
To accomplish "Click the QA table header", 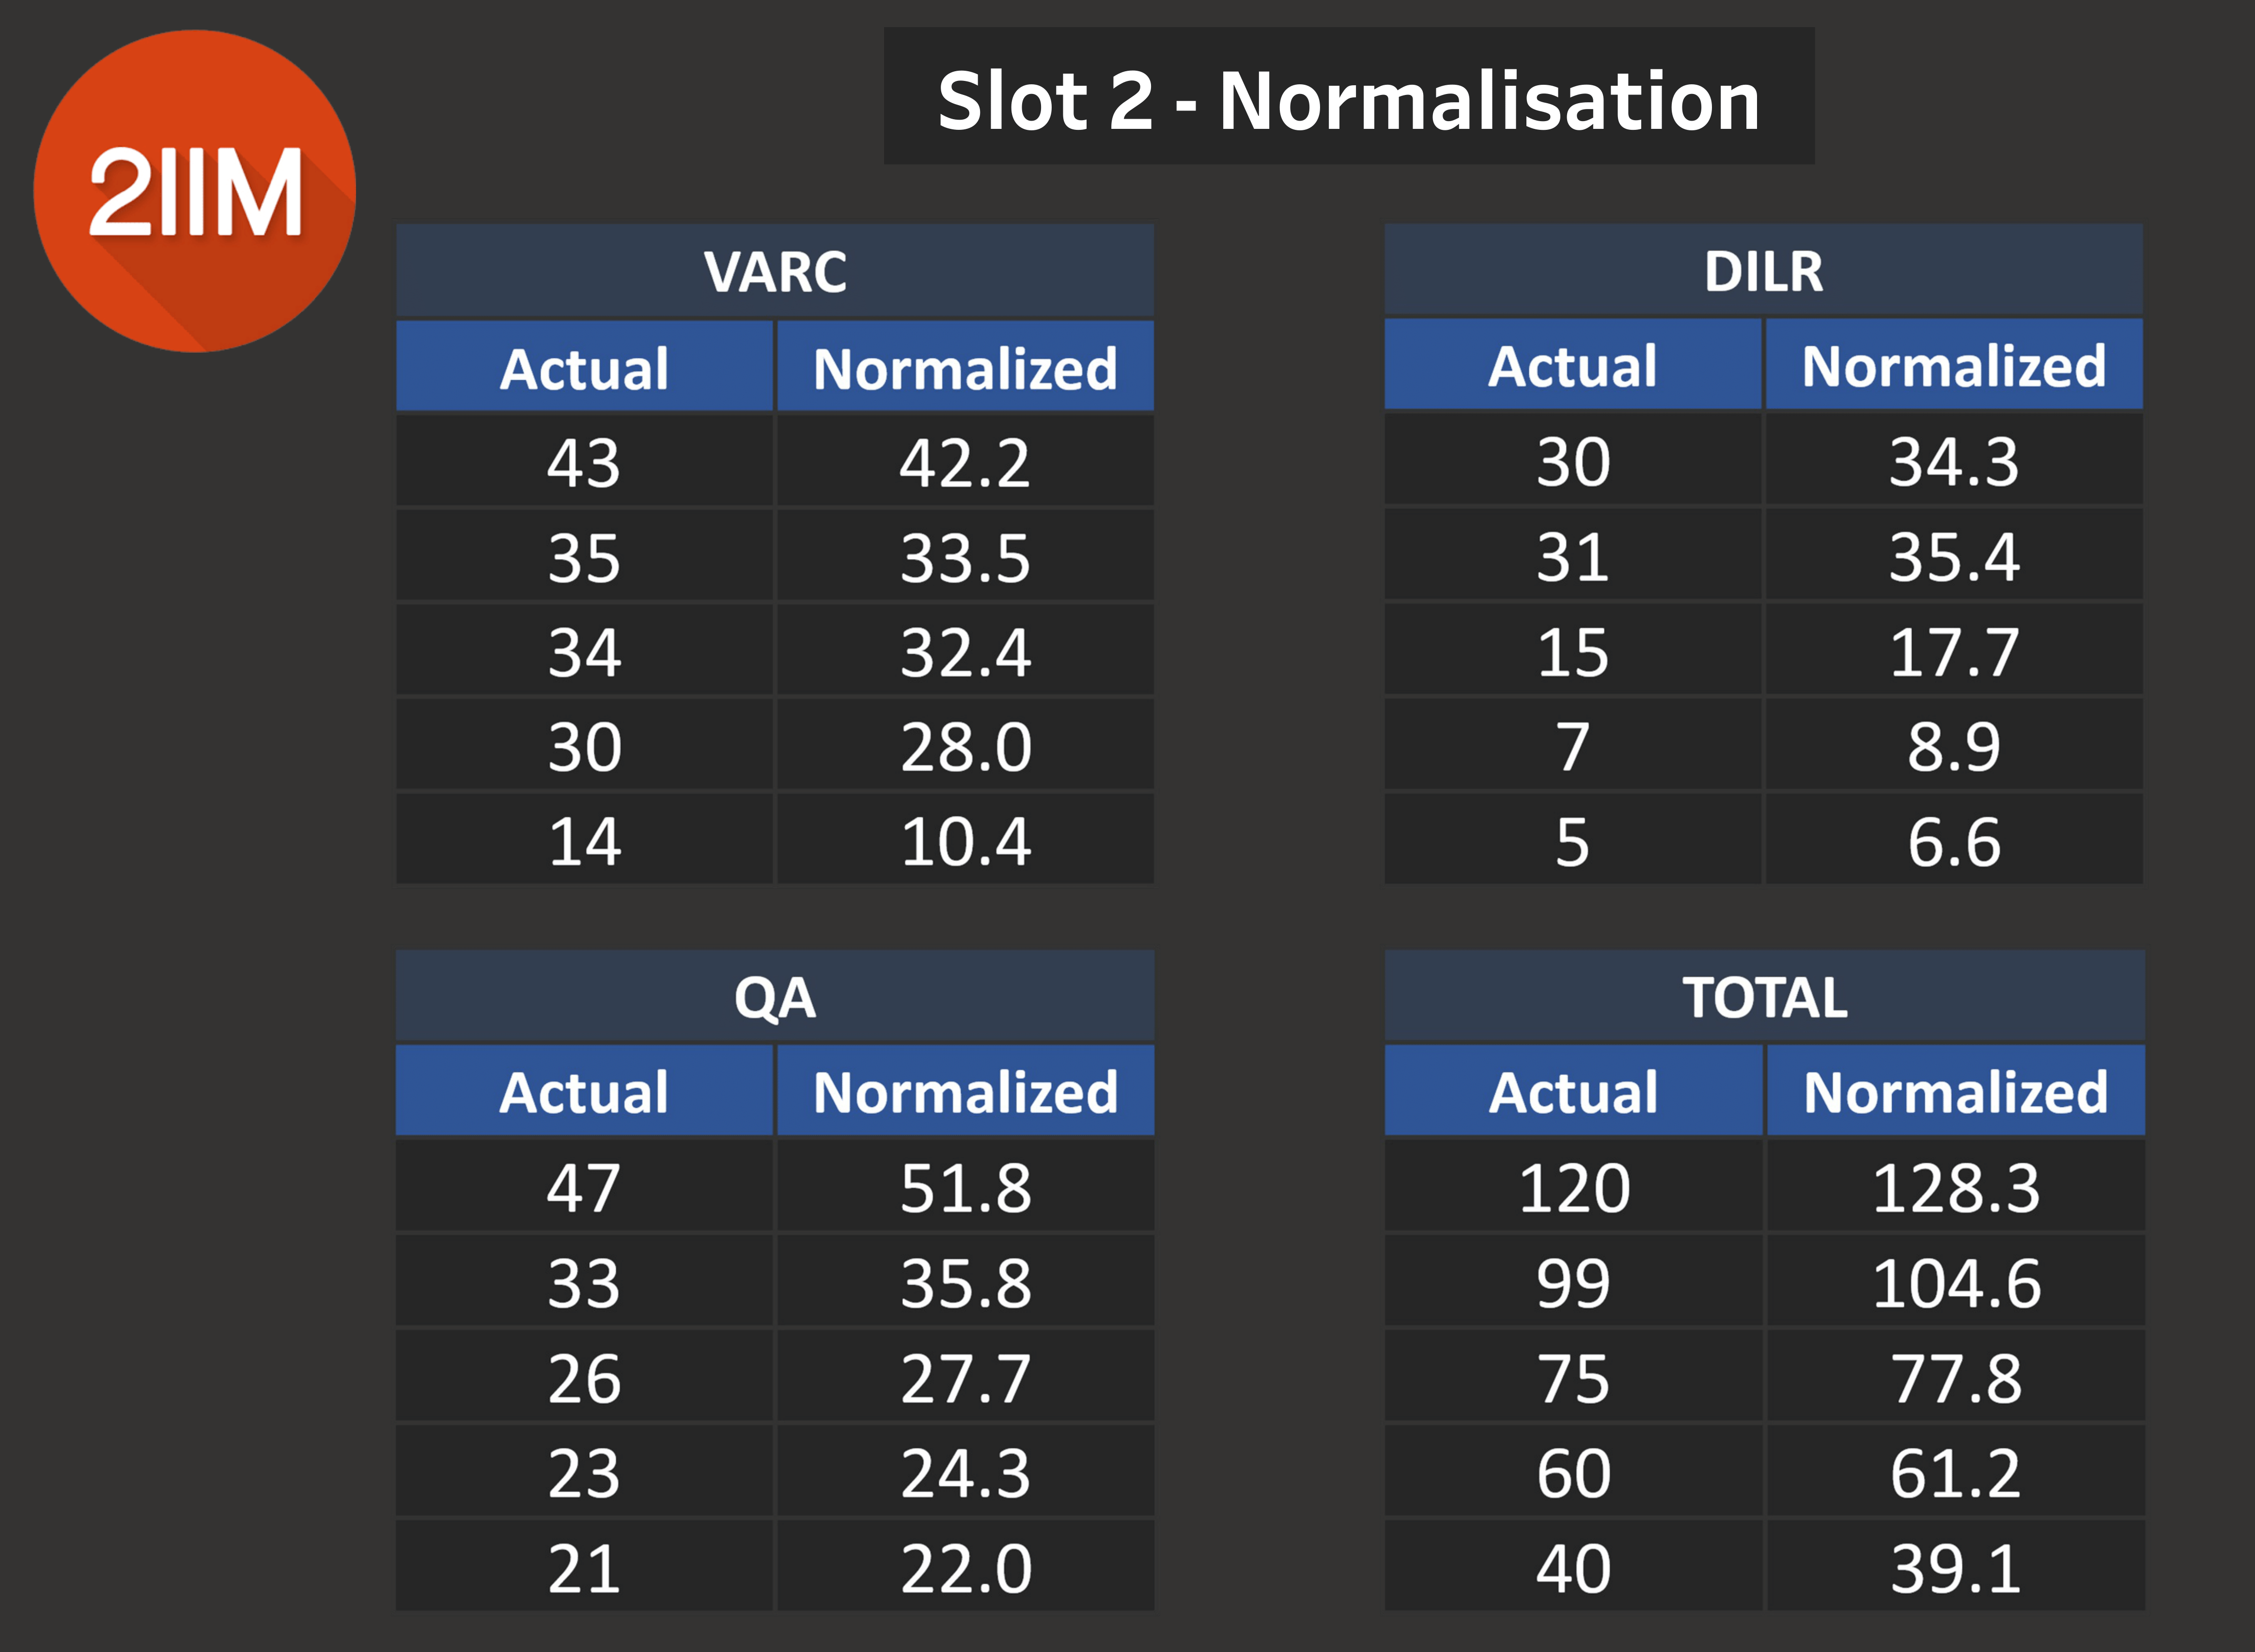I will (x=775, y=997).
